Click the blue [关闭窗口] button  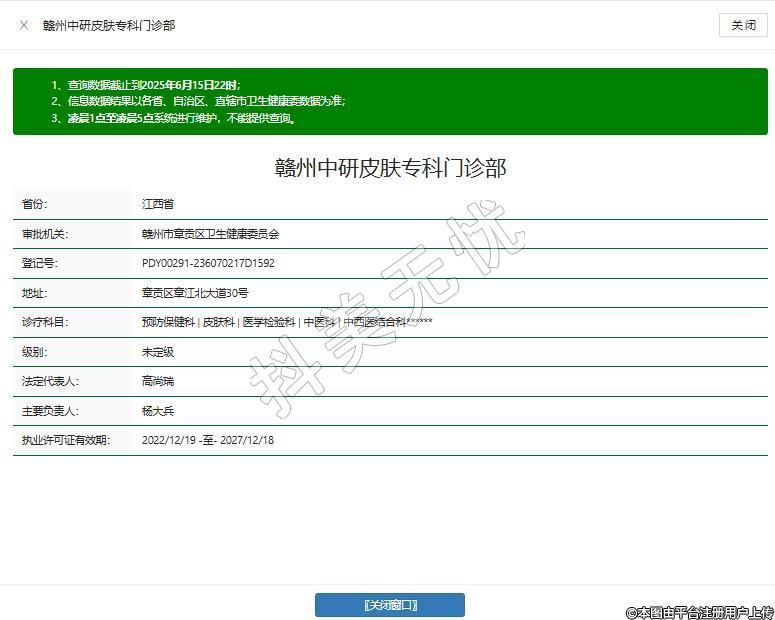389,605
